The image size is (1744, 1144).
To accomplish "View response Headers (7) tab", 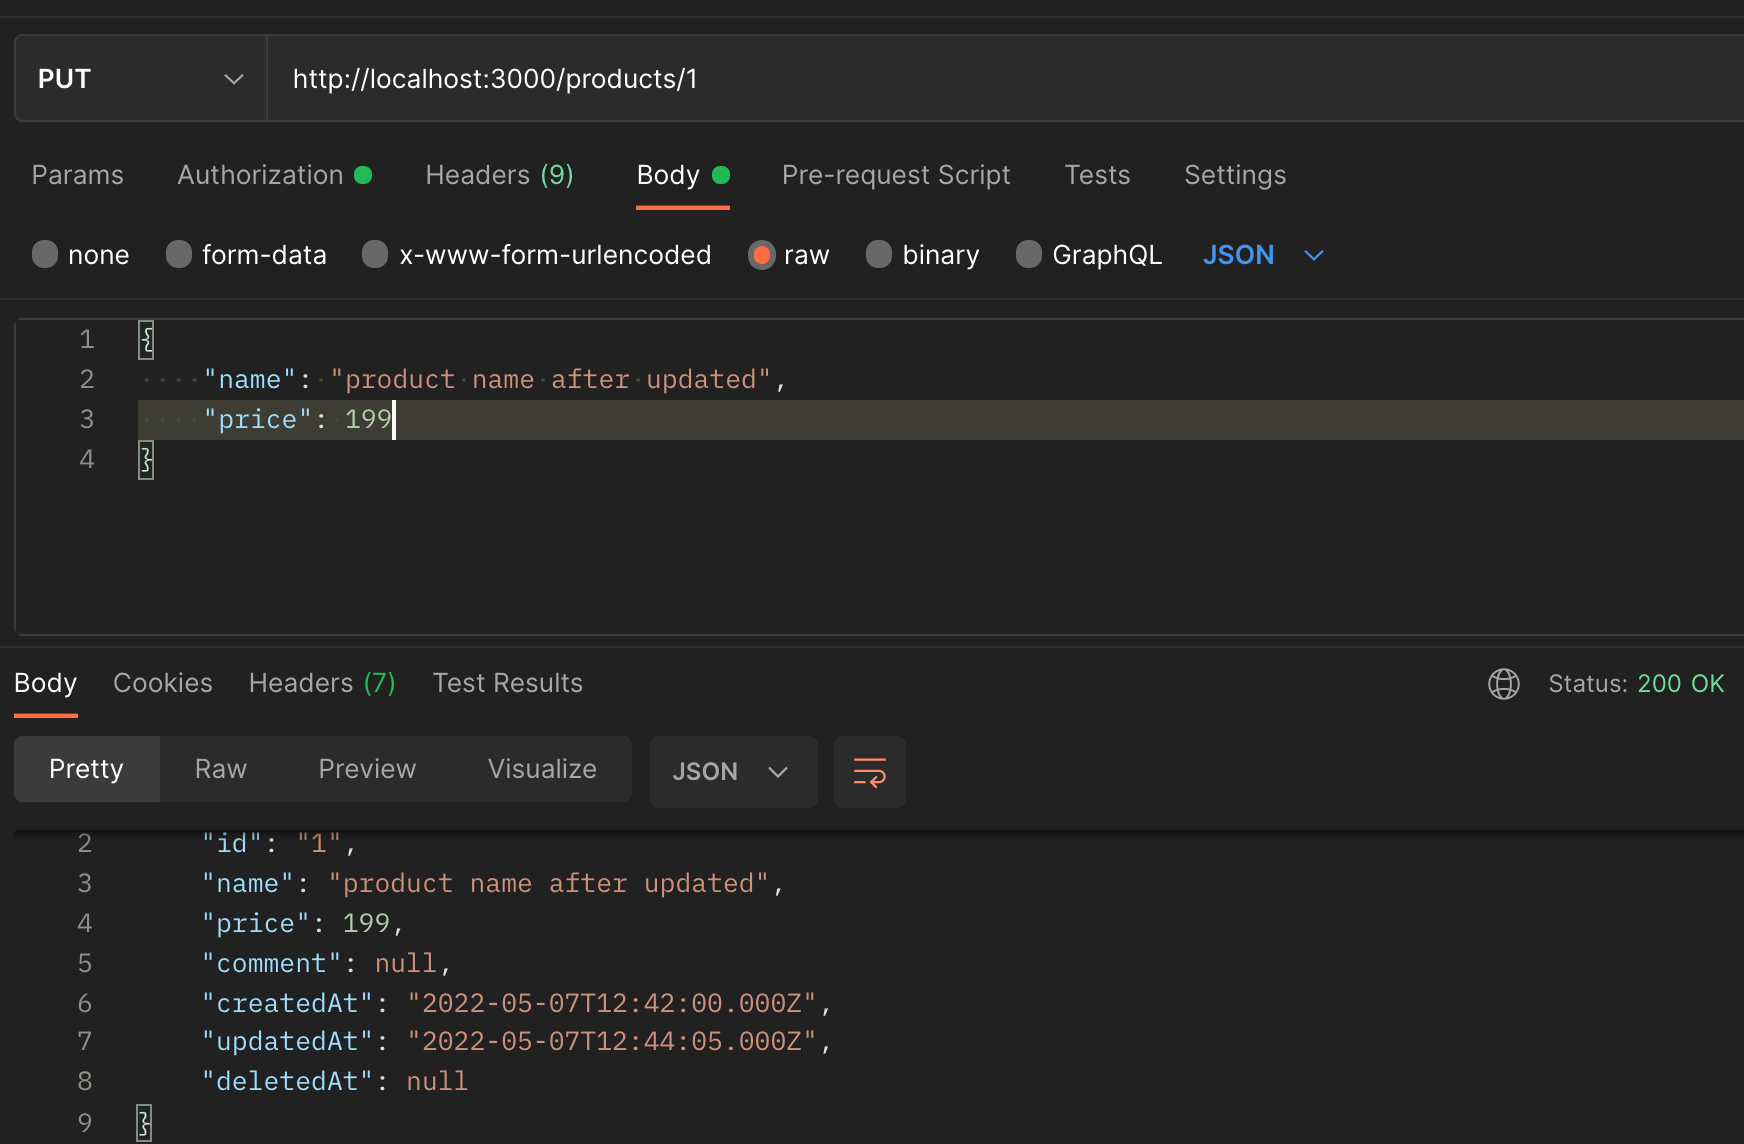I will (322, 683).
